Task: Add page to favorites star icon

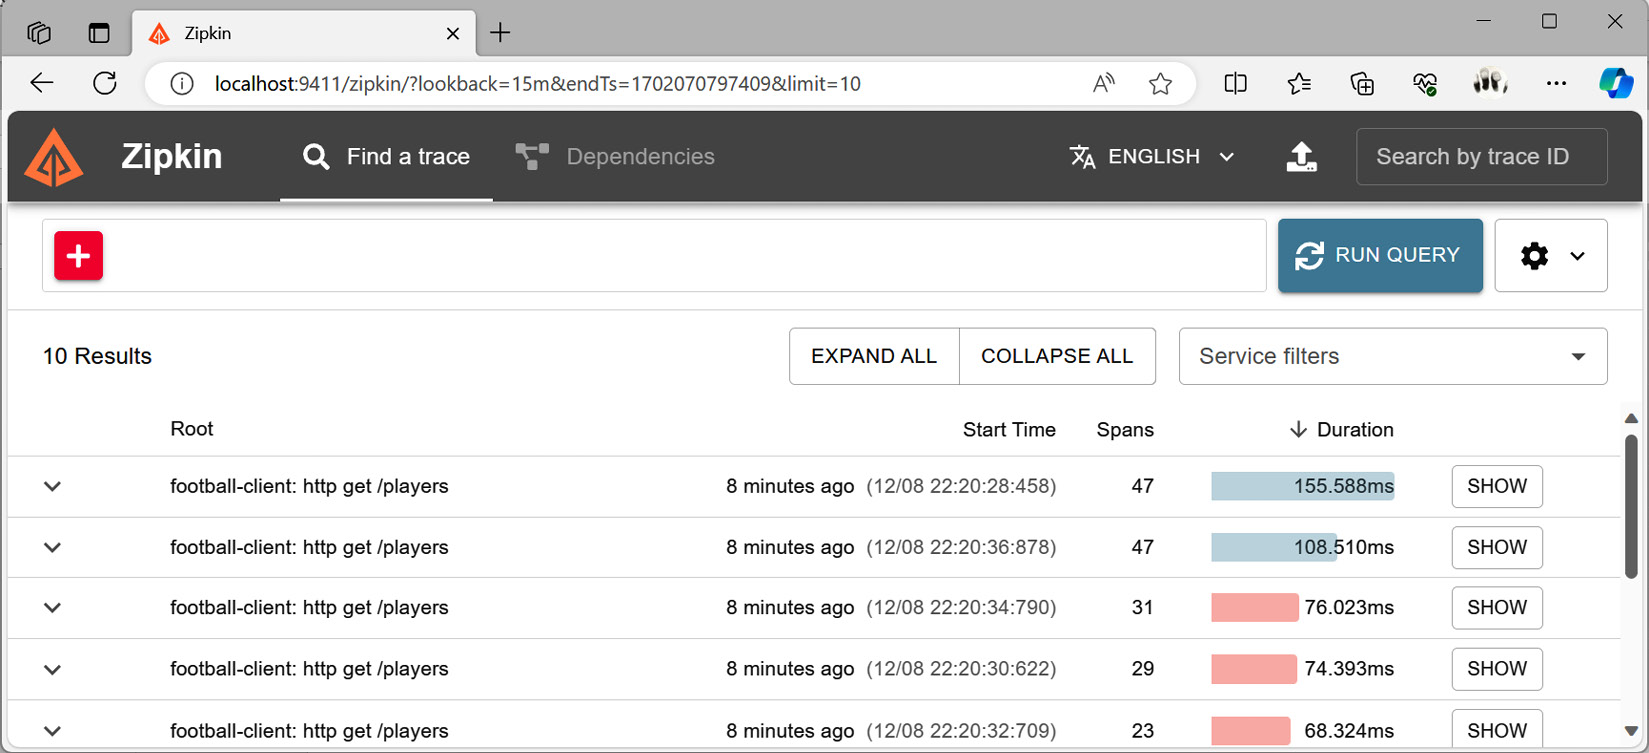Action: coord(1160,84)
